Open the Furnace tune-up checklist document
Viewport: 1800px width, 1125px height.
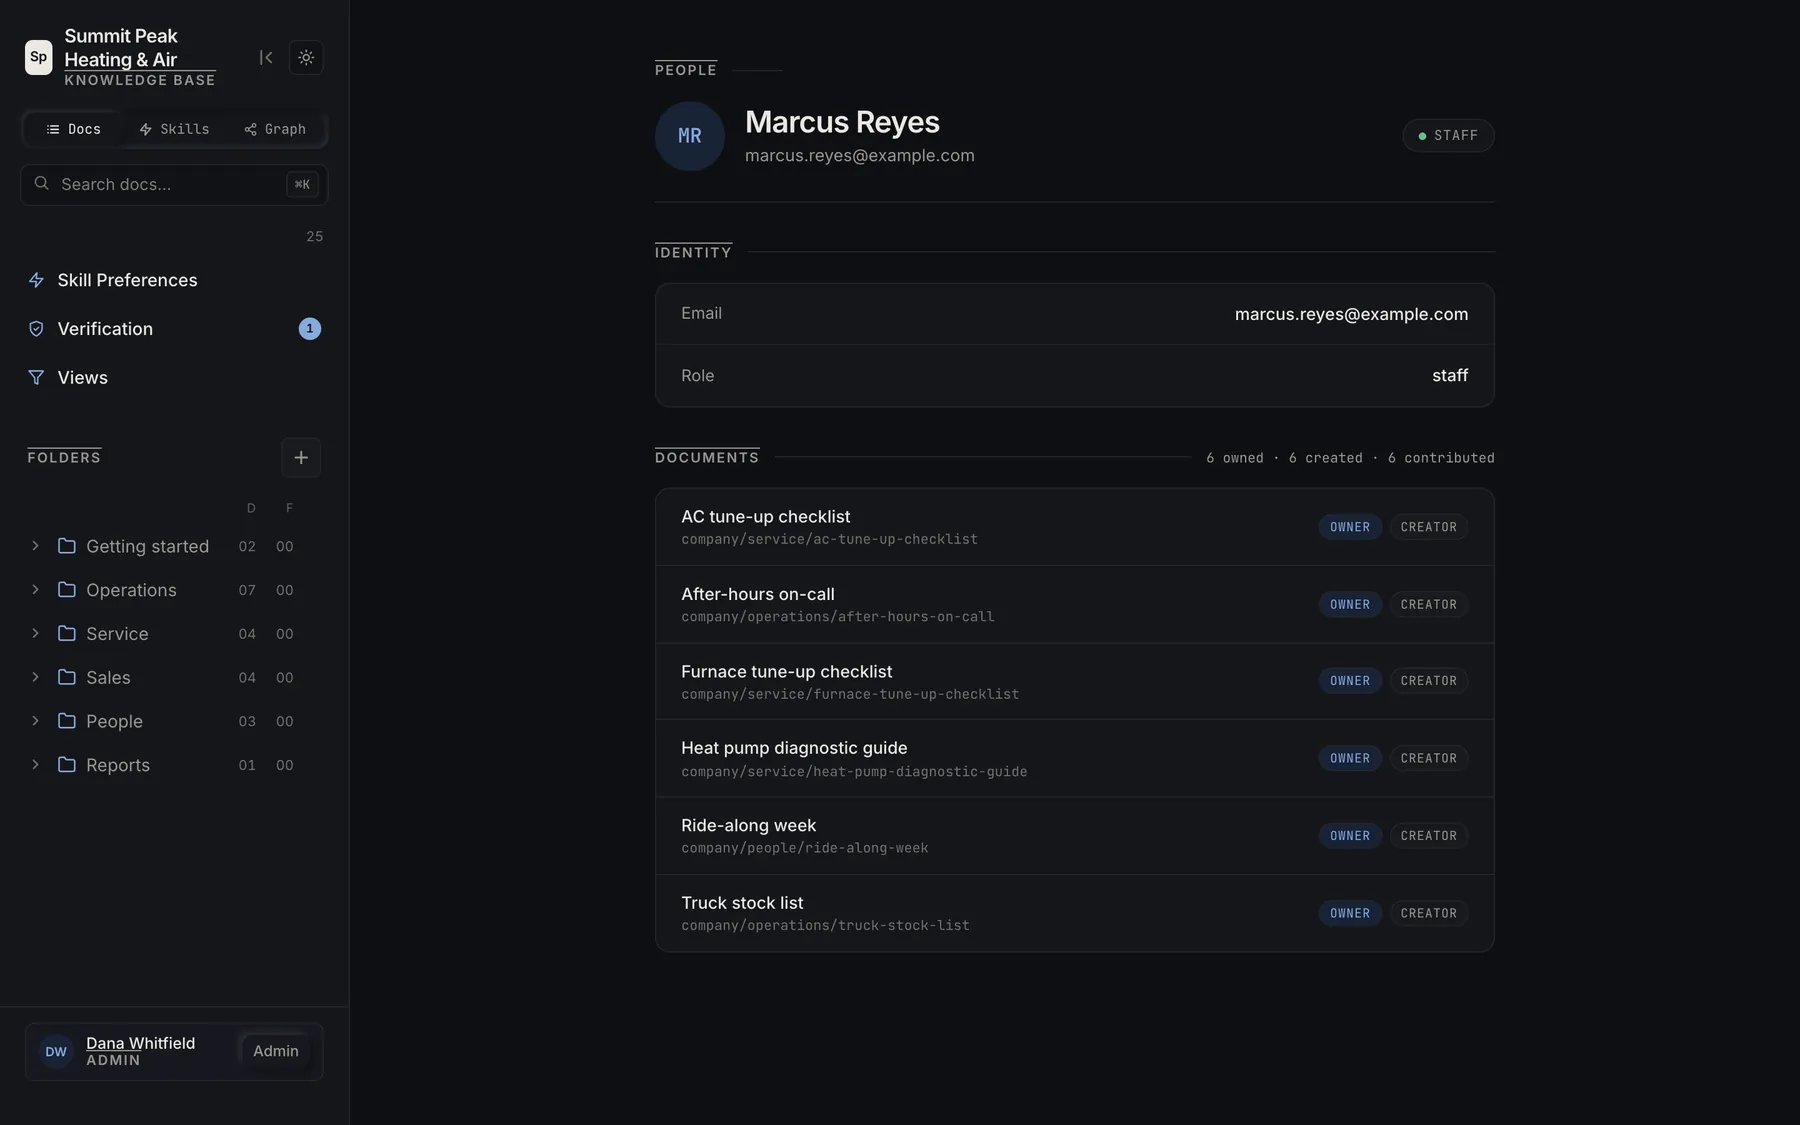tap(1075, 681)
